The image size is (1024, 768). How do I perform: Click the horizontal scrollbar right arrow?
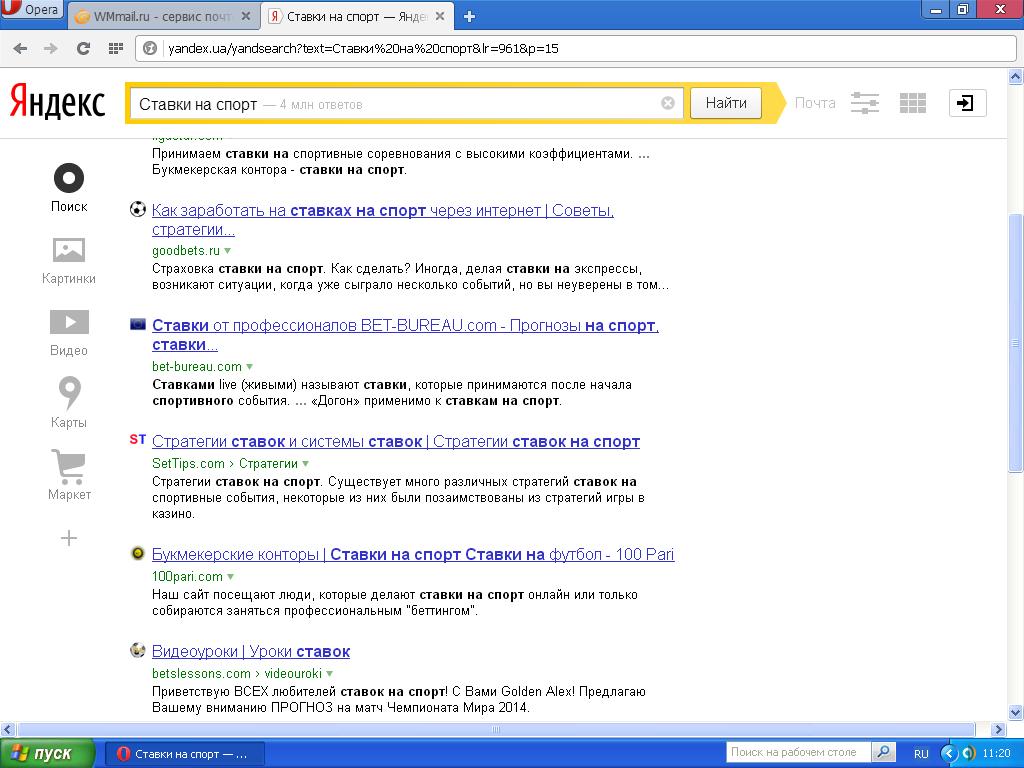click(999, 729)
